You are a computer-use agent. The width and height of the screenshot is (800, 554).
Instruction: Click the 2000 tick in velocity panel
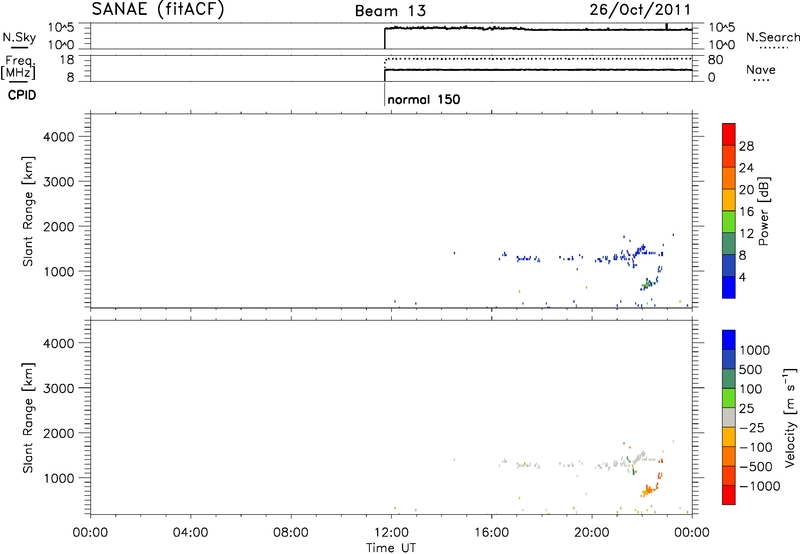(x=58, y=433)
